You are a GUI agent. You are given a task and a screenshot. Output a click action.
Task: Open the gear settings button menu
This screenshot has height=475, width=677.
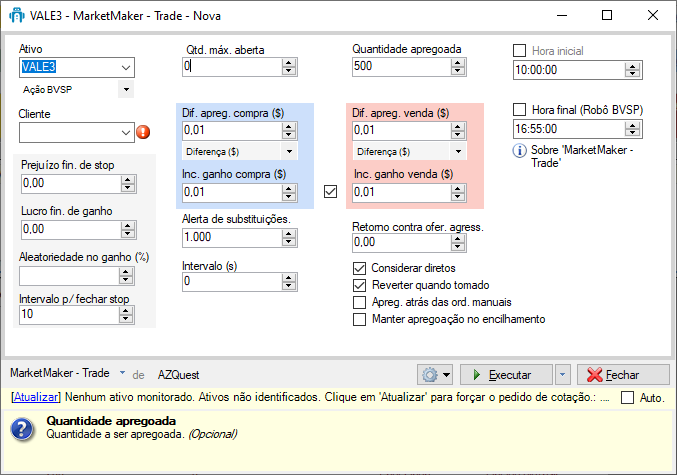[436, 374]
